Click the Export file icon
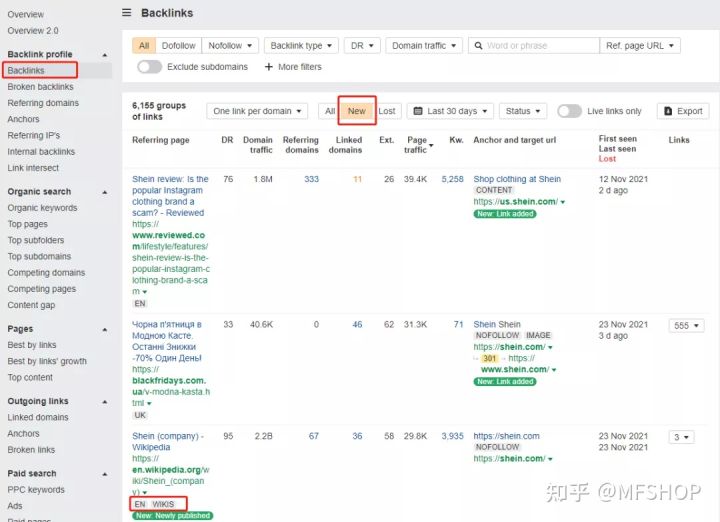The image size is (720, 522). coord(668,111)
